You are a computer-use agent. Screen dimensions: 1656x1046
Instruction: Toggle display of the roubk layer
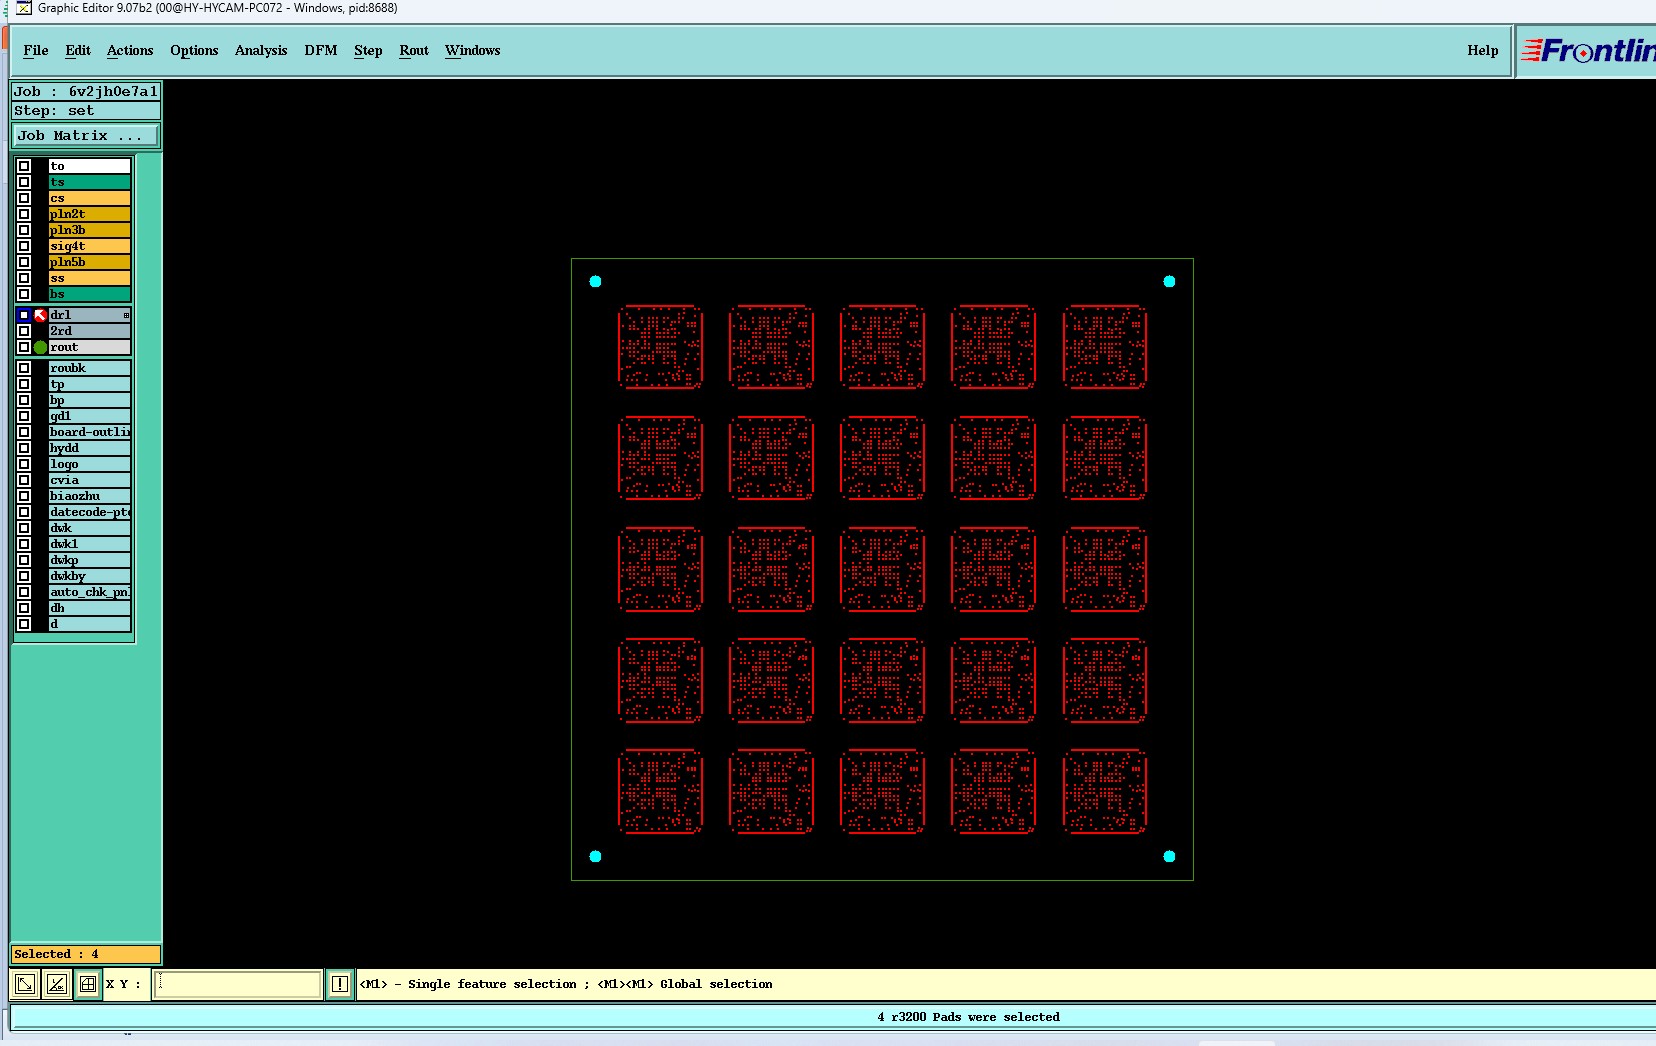(24, 368)
